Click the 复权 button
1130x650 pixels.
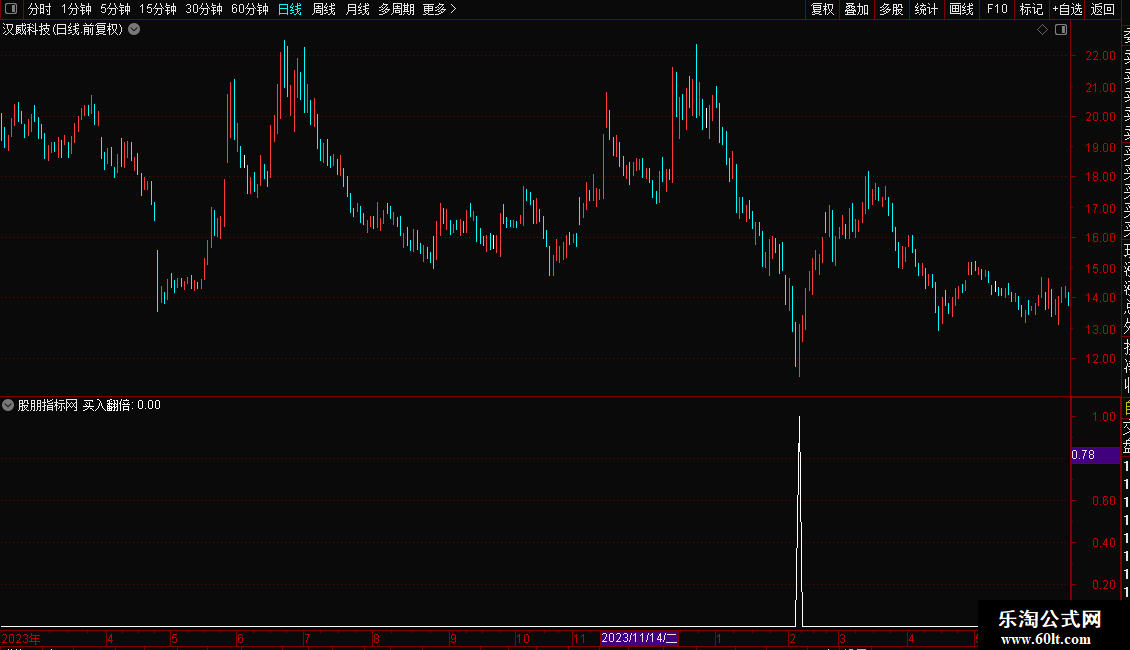tap(822, 9)
